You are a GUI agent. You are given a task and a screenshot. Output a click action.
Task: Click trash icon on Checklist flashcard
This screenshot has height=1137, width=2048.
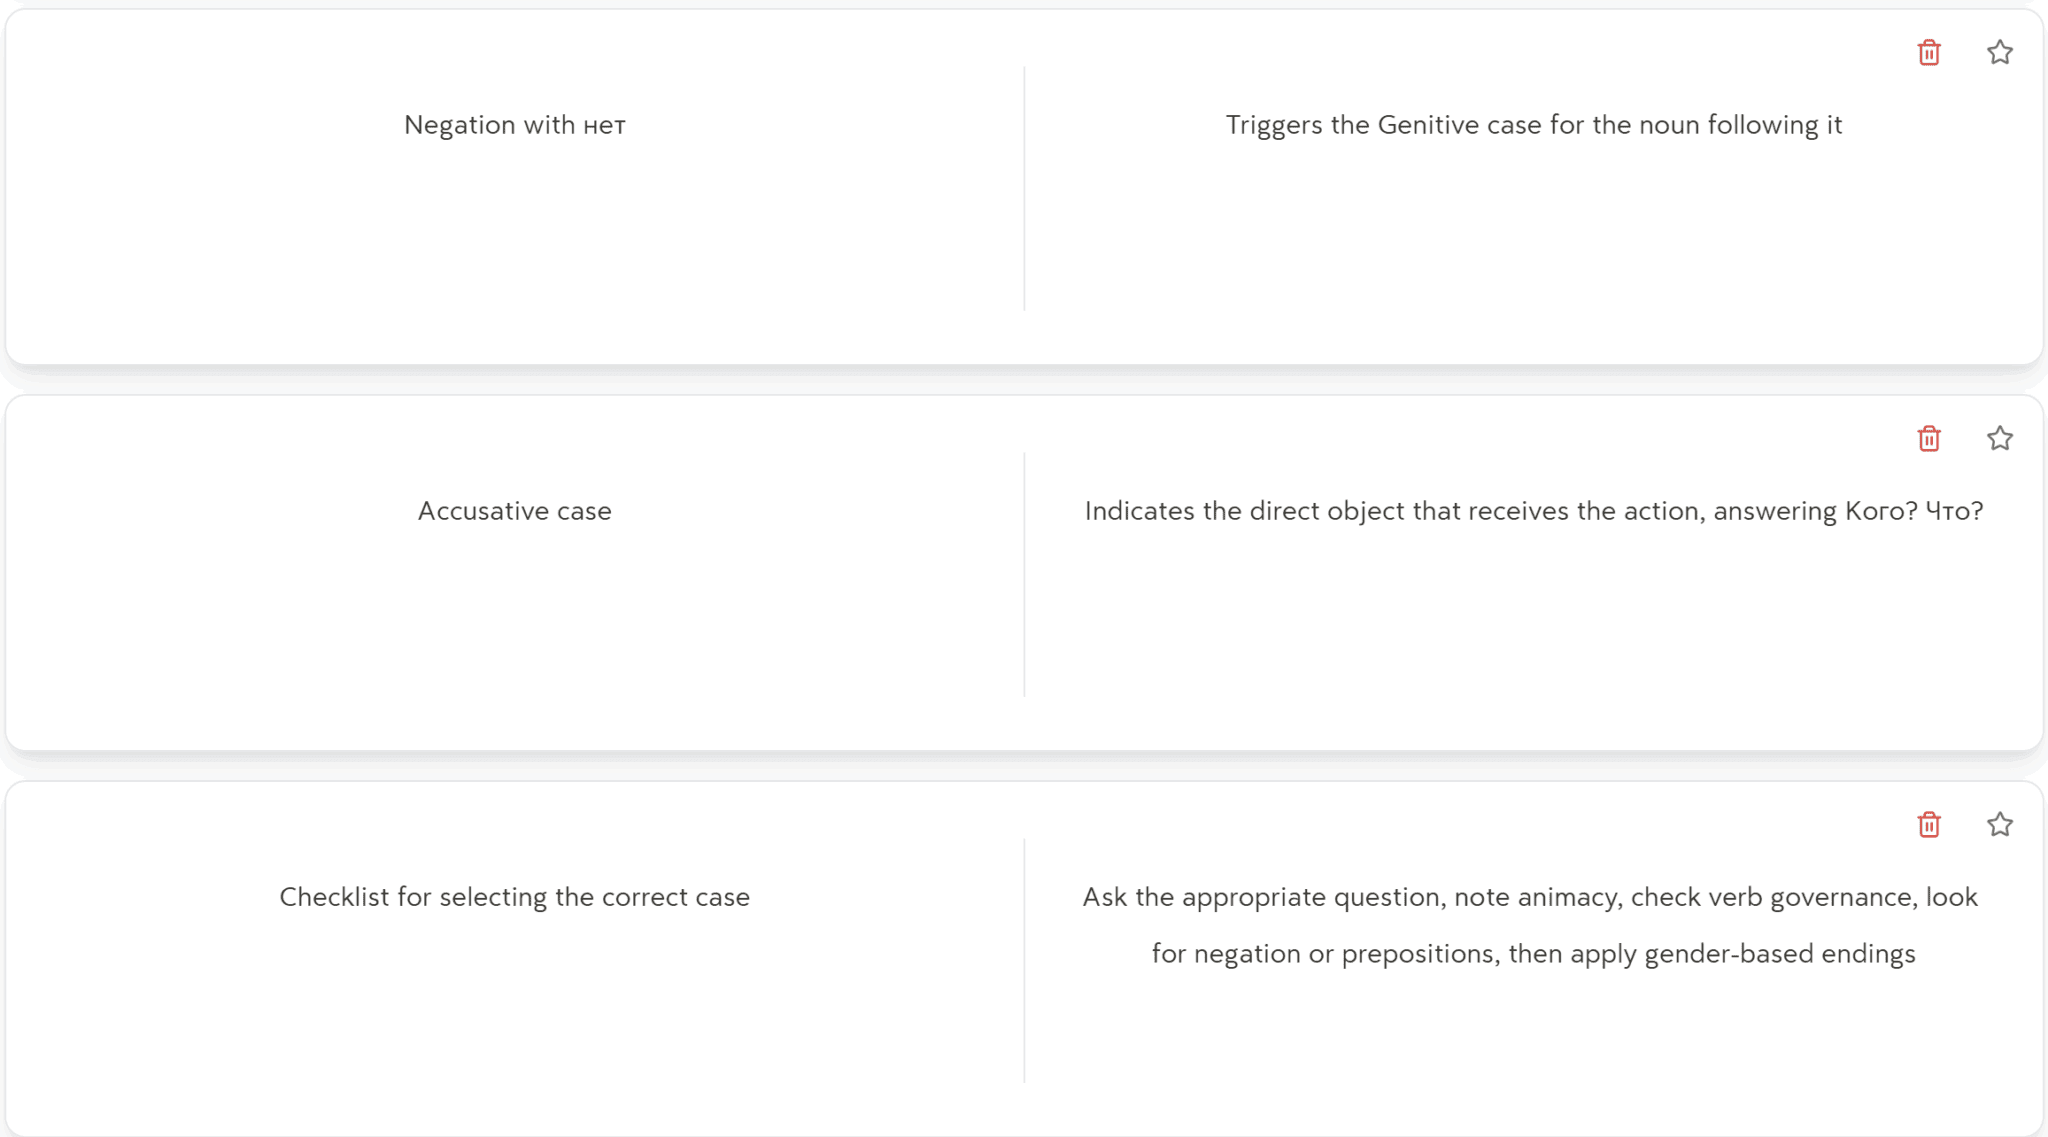click(x=1929, y=825)
